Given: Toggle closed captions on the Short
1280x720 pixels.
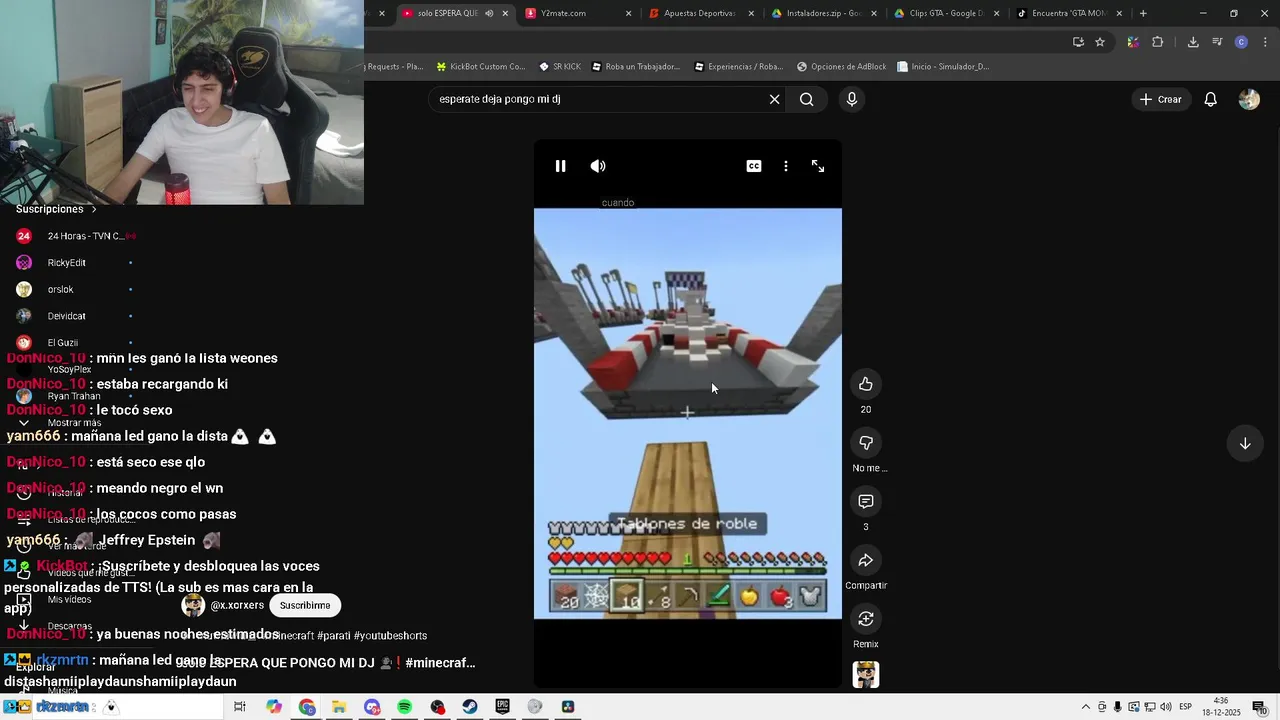Looking at the screenshot, I should 754,166.
